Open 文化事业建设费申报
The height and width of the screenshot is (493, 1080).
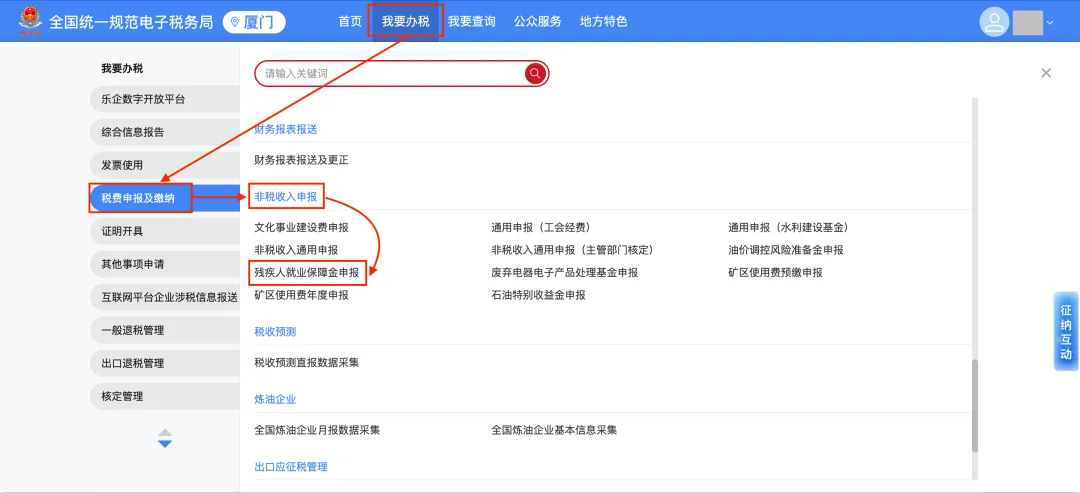pyautogui.click(x=302, y=228)
